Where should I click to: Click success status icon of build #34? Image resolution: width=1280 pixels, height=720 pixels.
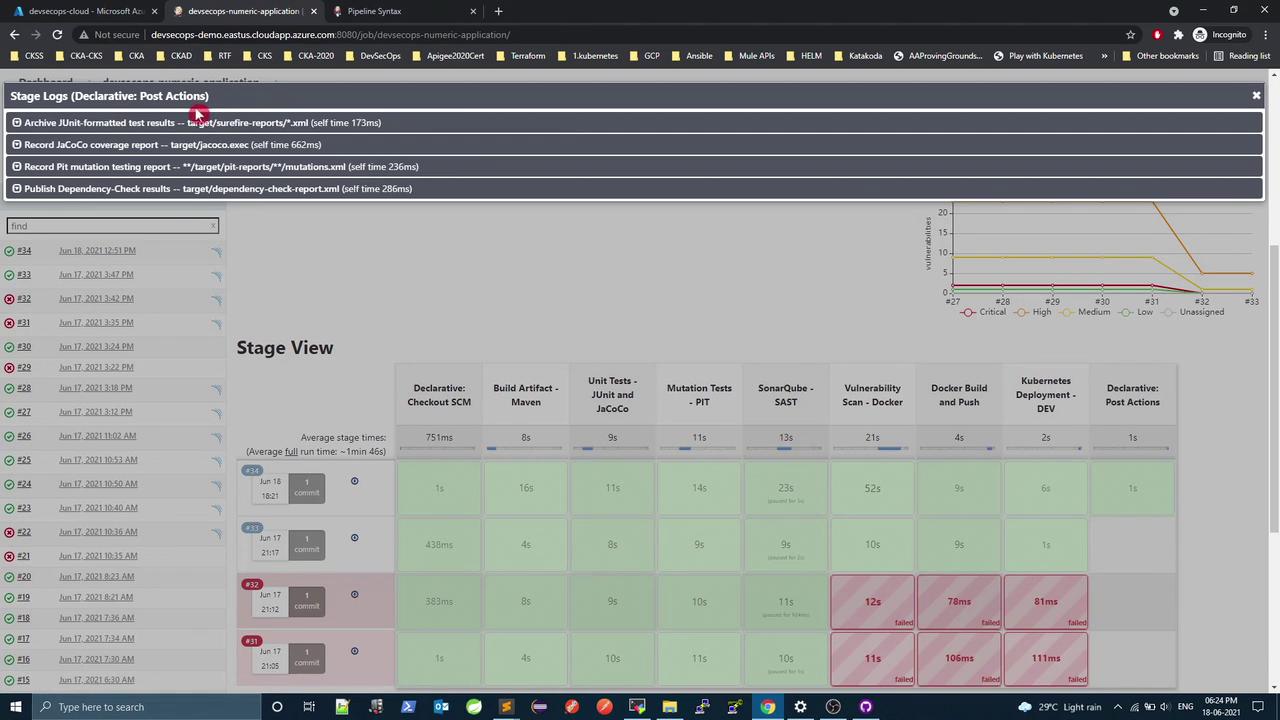[x=9, y=251]
